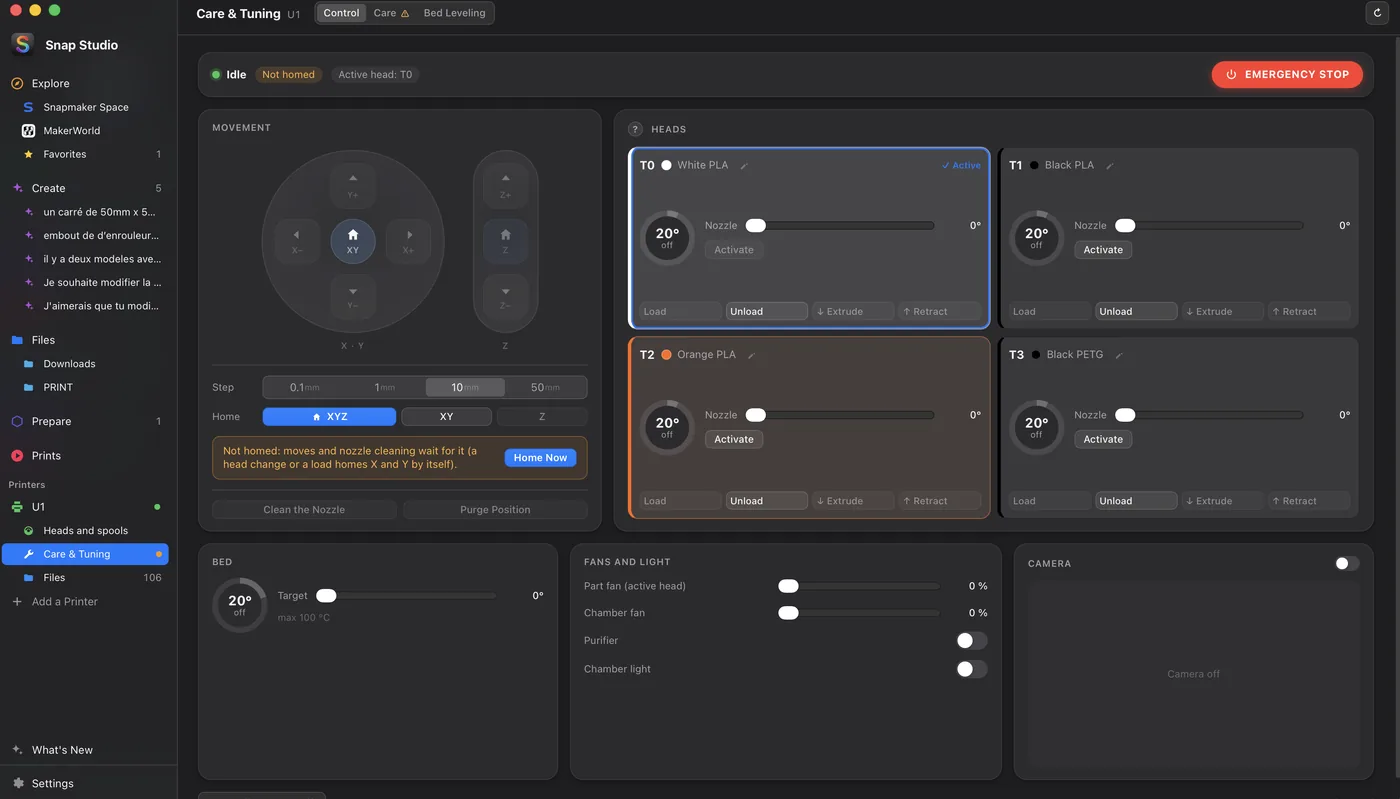Turn on the Camera switch
This screenshot has height=799, width=1400.
point(1347,564)
